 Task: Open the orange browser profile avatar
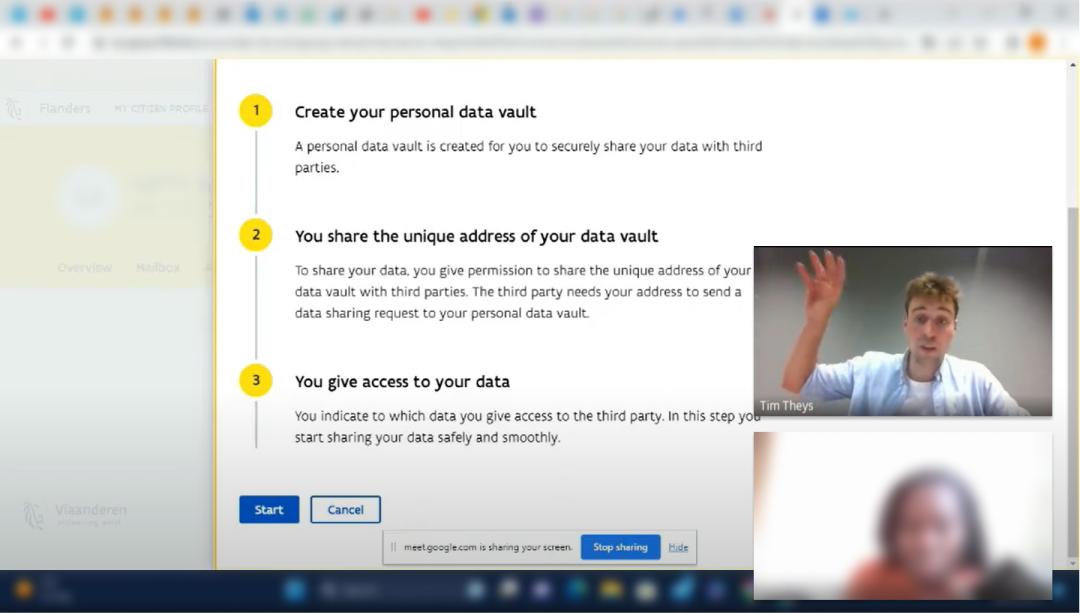[x=1036, y=43]
